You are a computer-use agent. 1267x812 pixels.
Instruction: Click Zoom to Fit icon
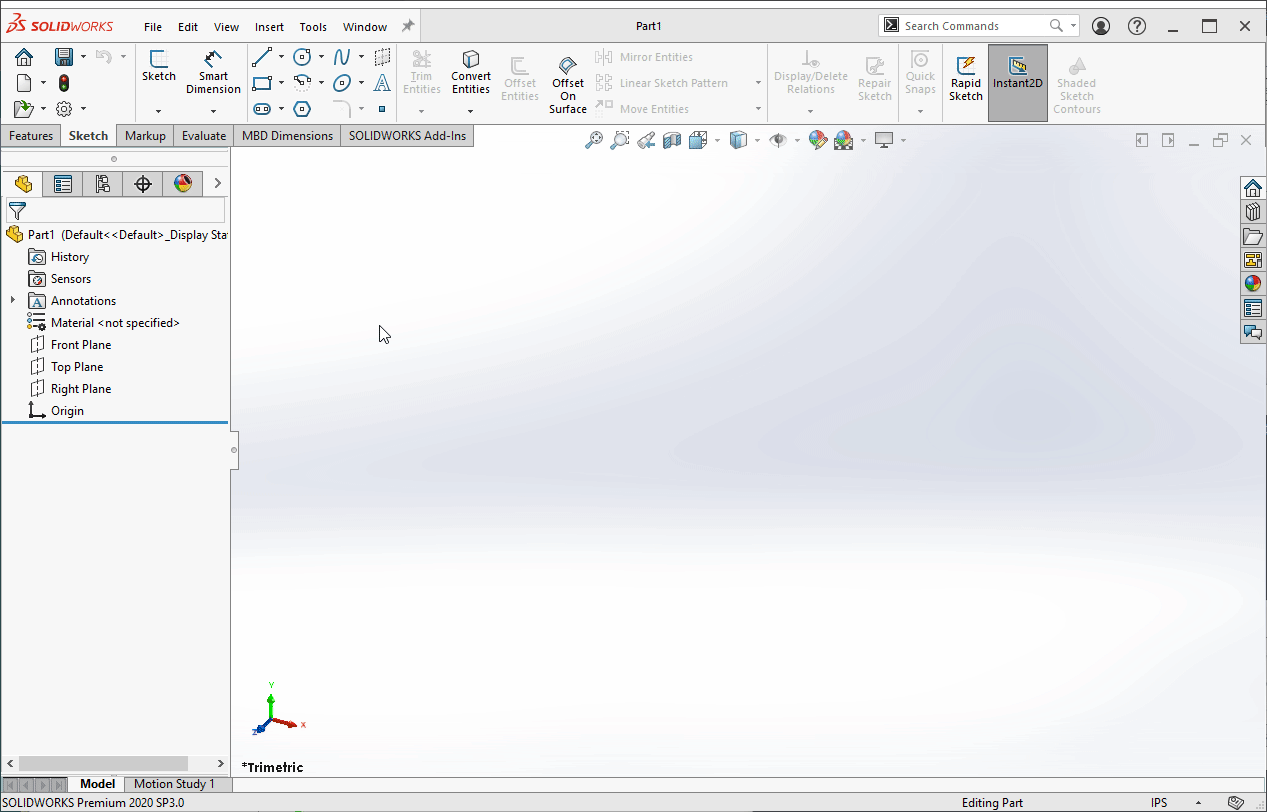tap(594, 140)
